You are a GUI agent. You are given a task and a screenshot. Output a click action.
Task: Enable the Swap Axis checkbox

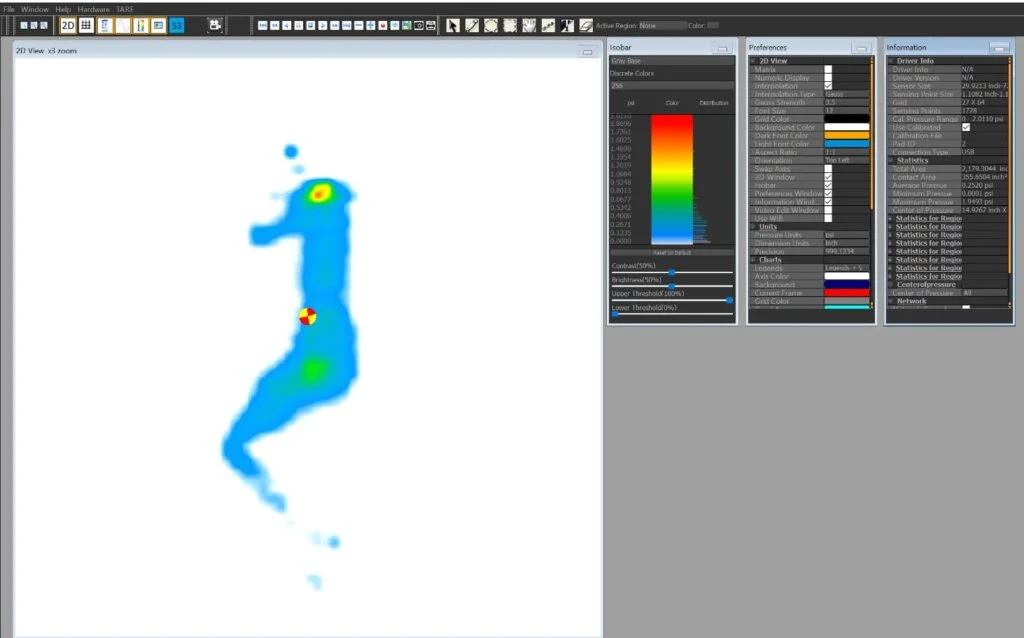point(828,170)
